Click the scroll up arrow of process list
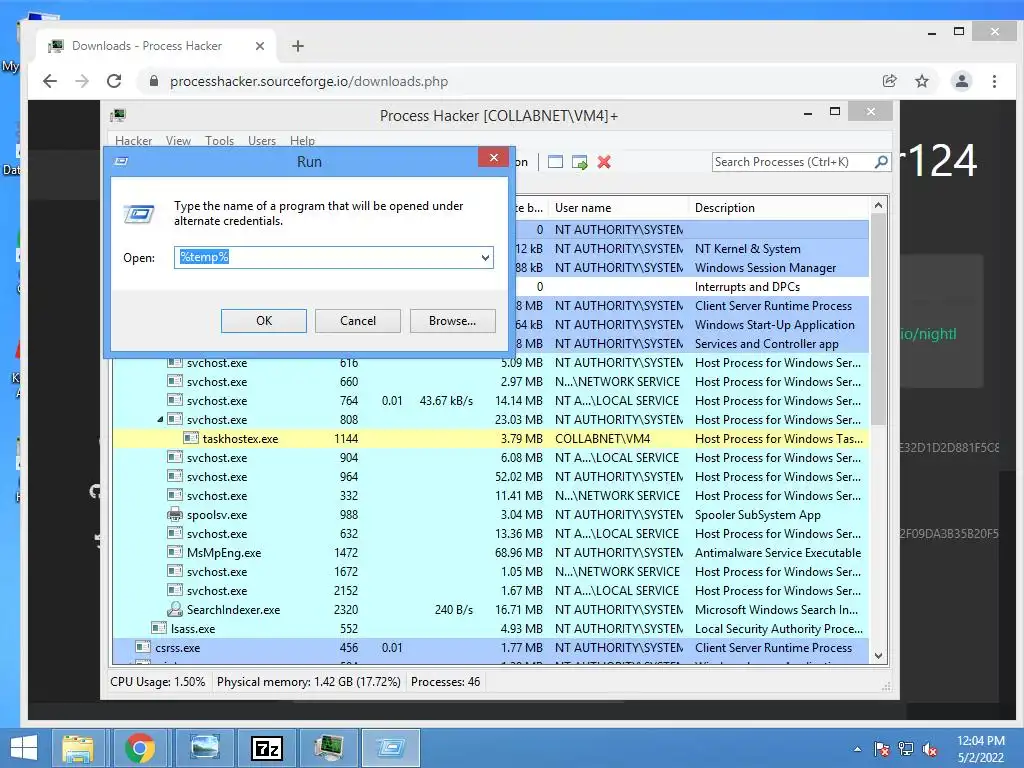1024x768 pixels. point(878,206)
